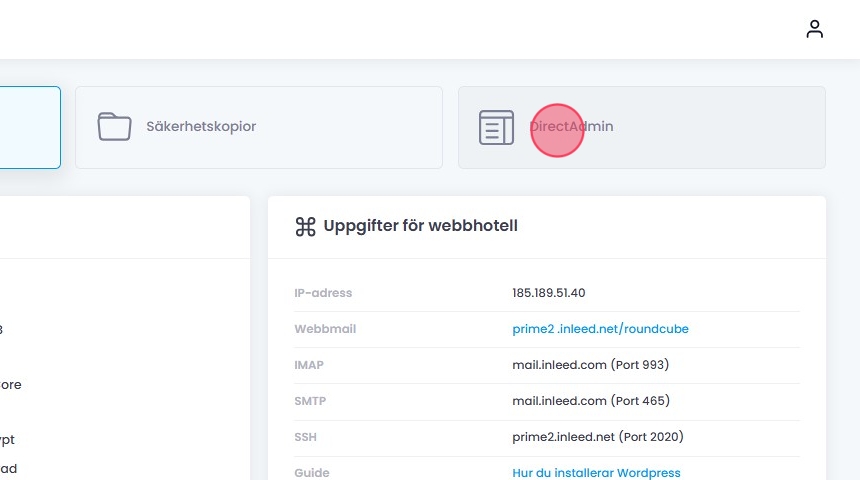
Task: Click the DirectAdmin panel icon
Action: click(496, 127)
